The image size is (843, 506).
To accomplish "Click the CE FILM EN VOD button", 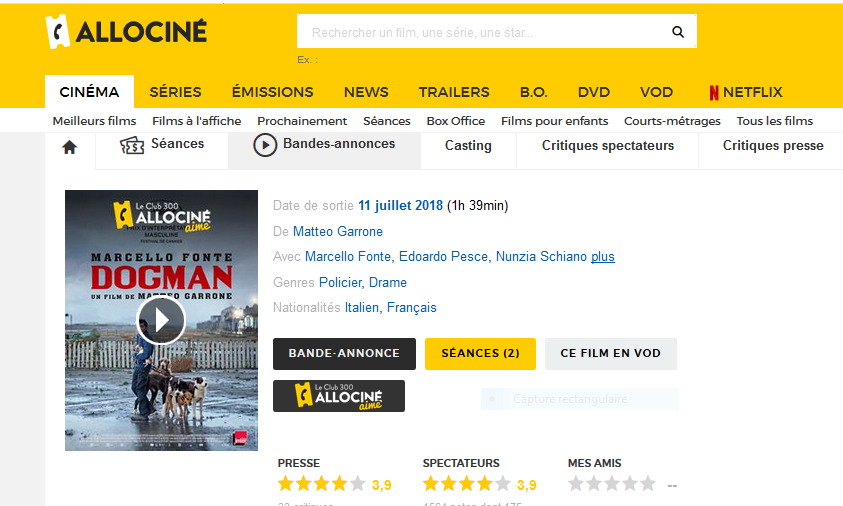I will pyautogui.click(x=610, y=353).
